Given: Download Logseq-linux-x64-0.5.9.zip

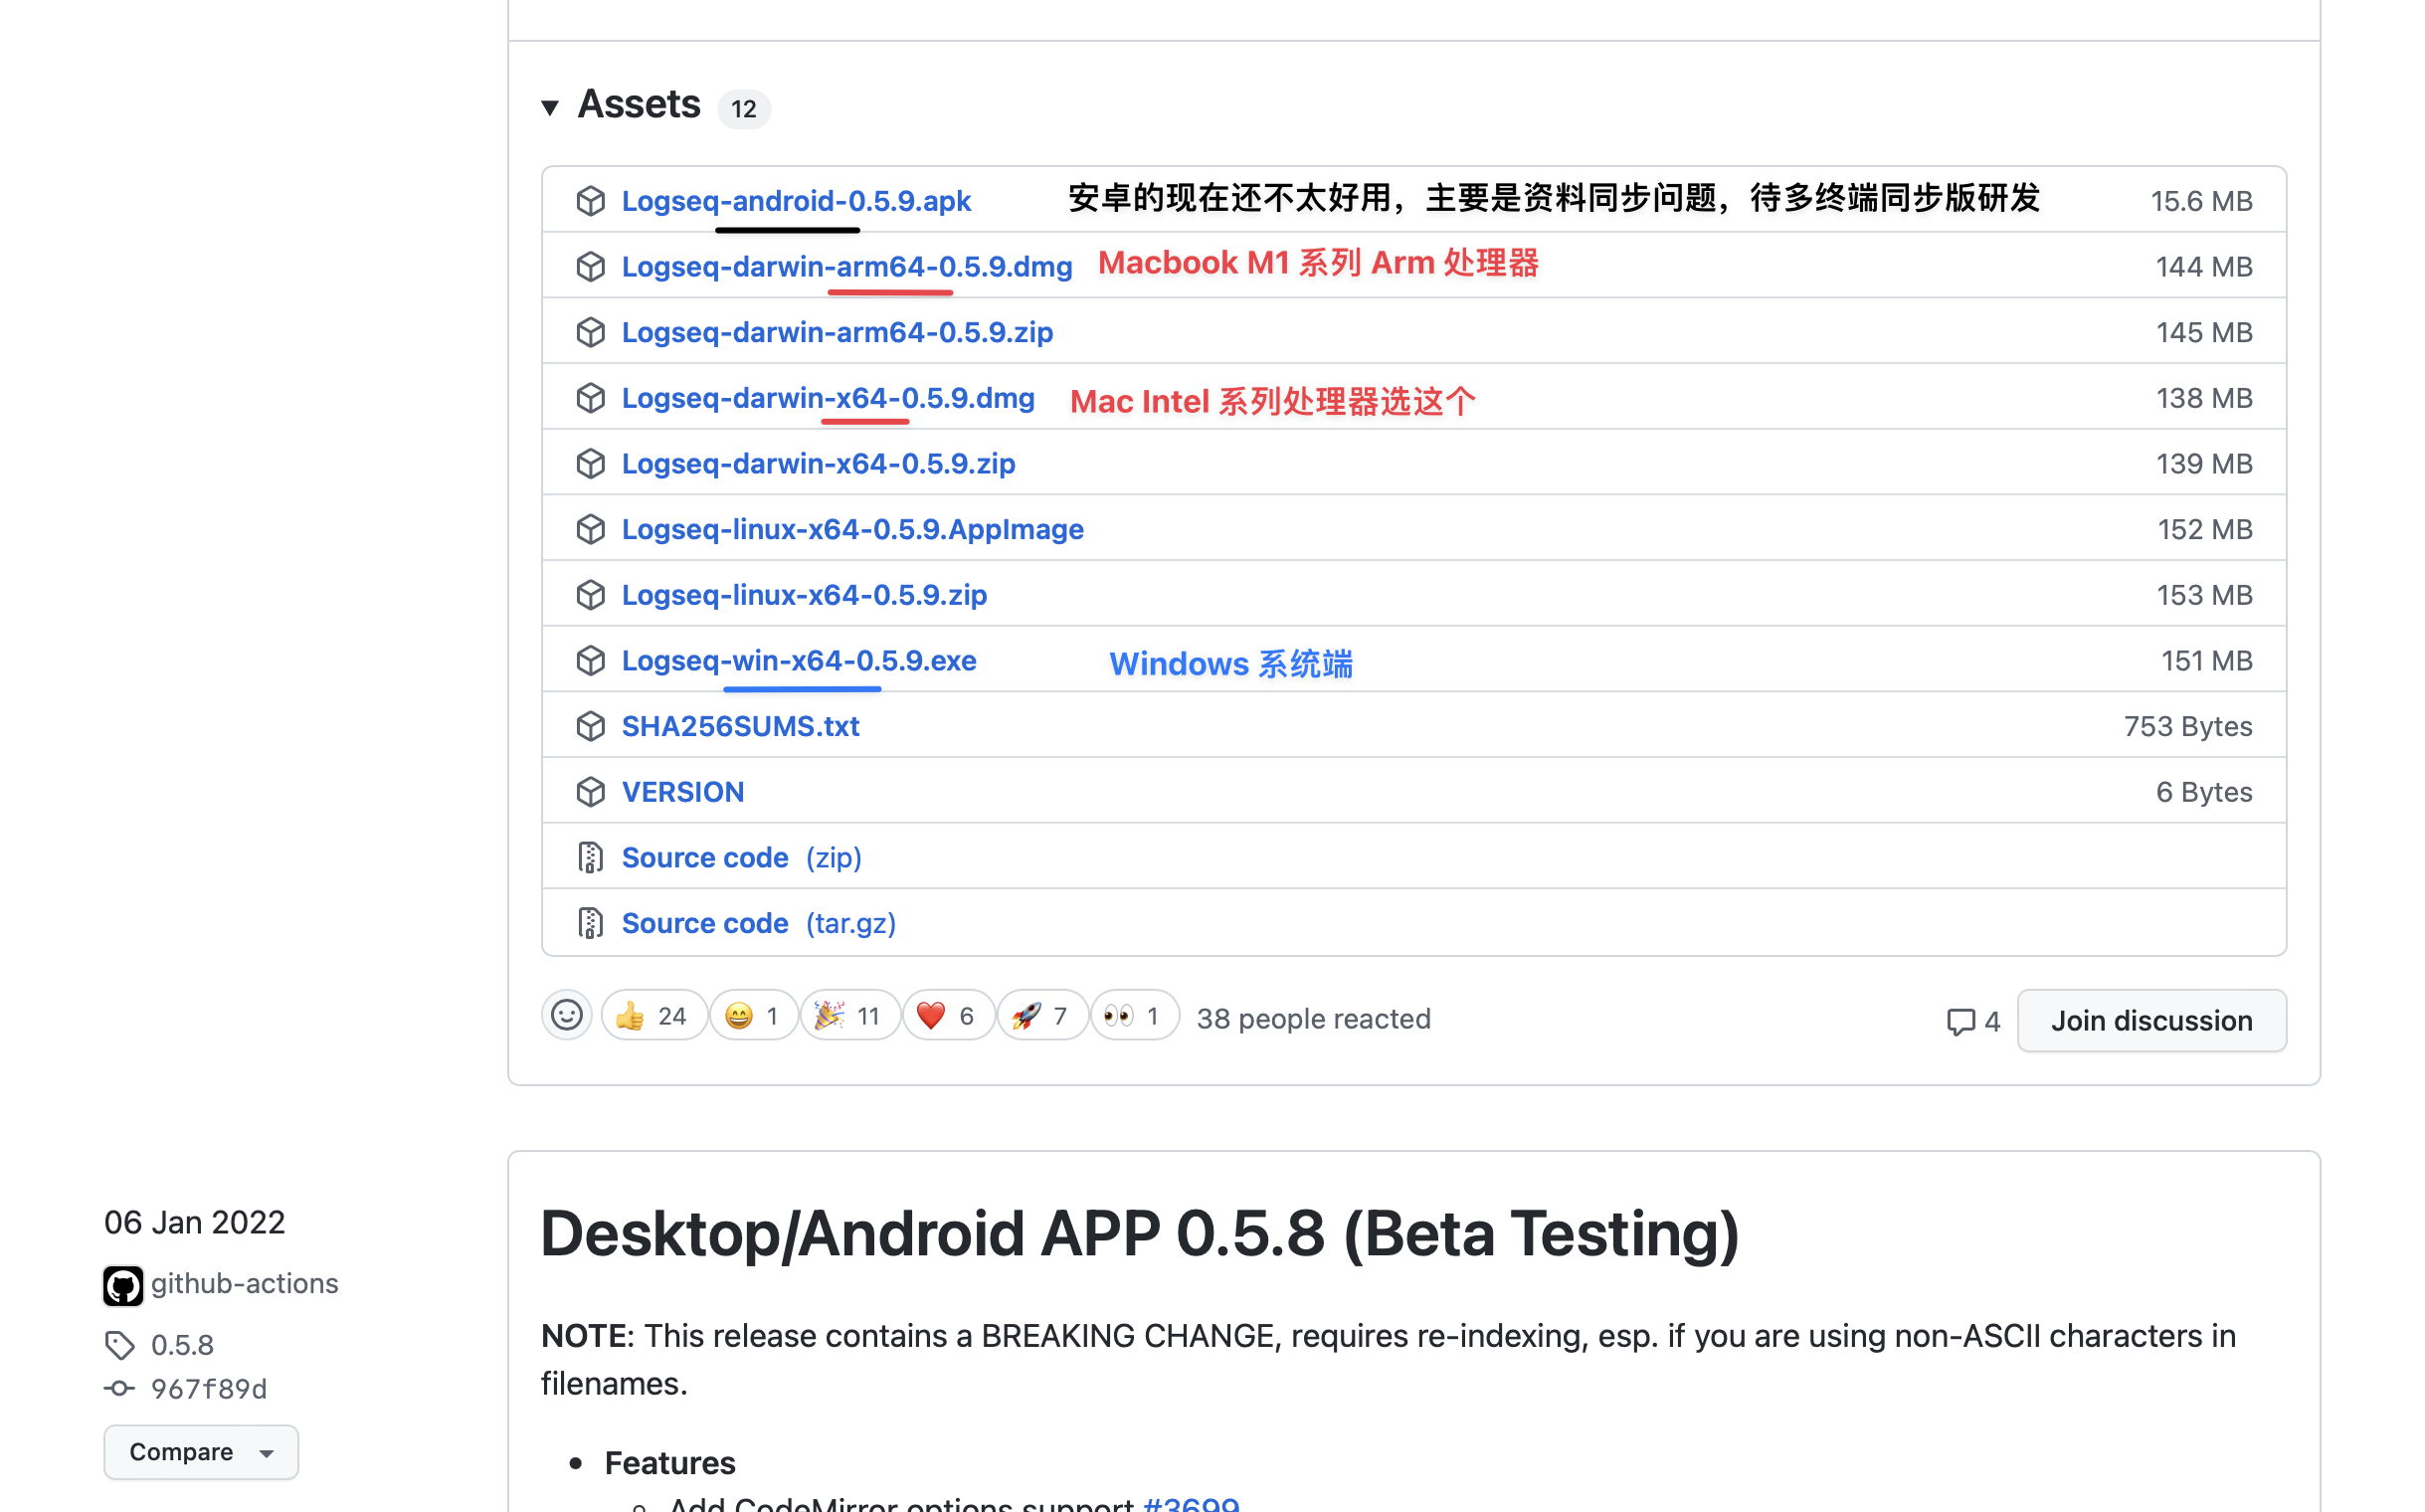Looking at the screenshot, I should pos(804,595).
